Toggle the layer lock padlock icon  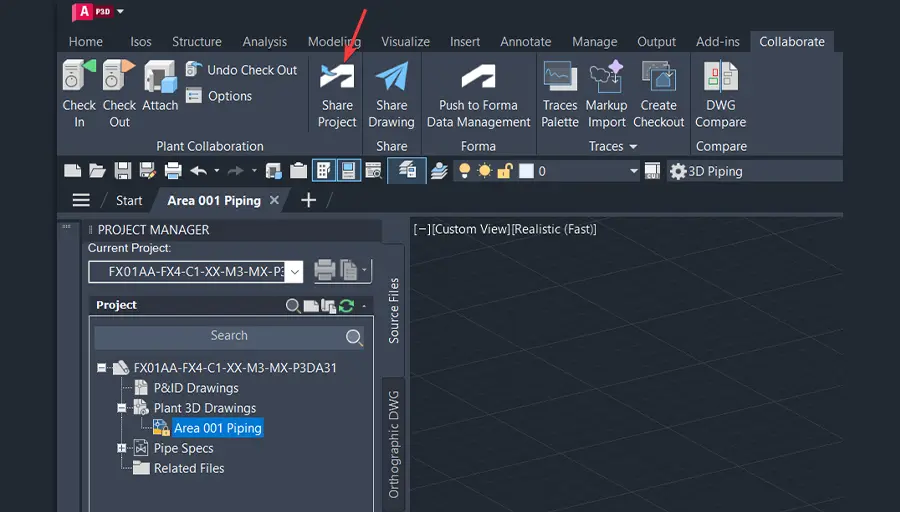[505, 170]
